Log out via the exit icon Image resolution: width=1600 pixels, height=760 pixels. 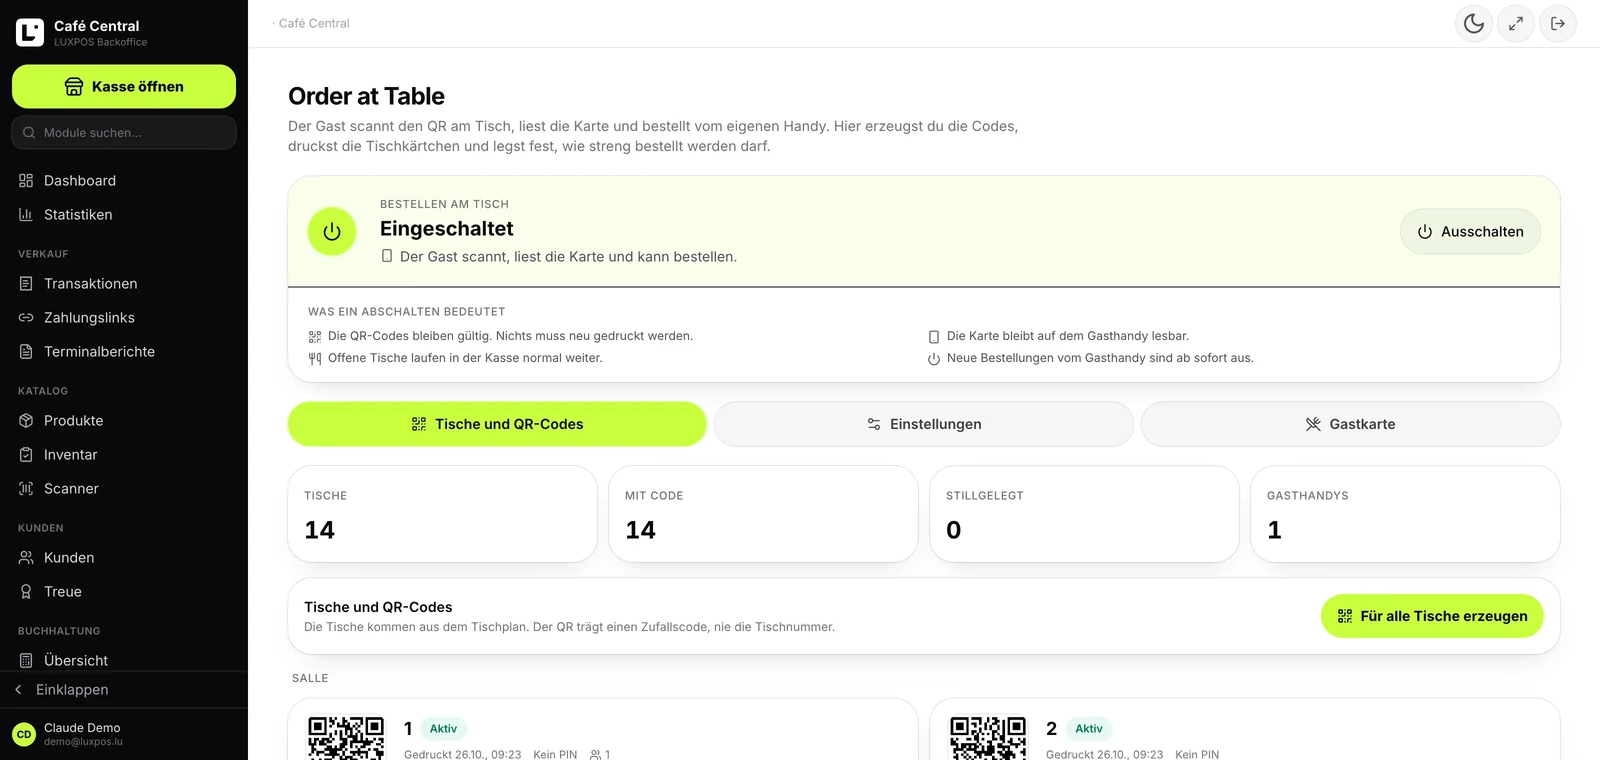(1558, 23)
